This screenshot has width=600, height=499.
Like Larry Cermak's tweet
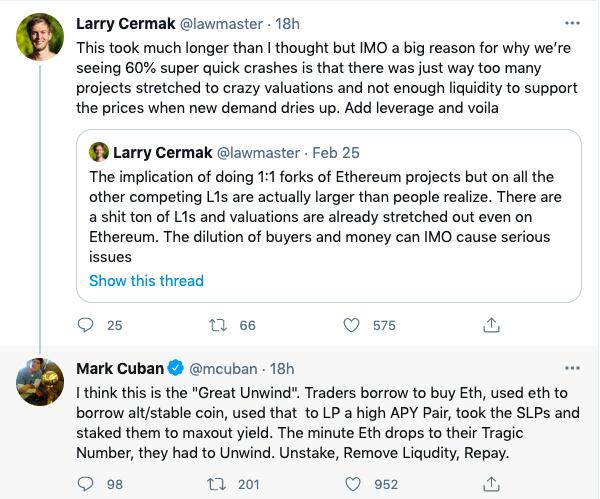pyautogui.click(x=352, y=325)
